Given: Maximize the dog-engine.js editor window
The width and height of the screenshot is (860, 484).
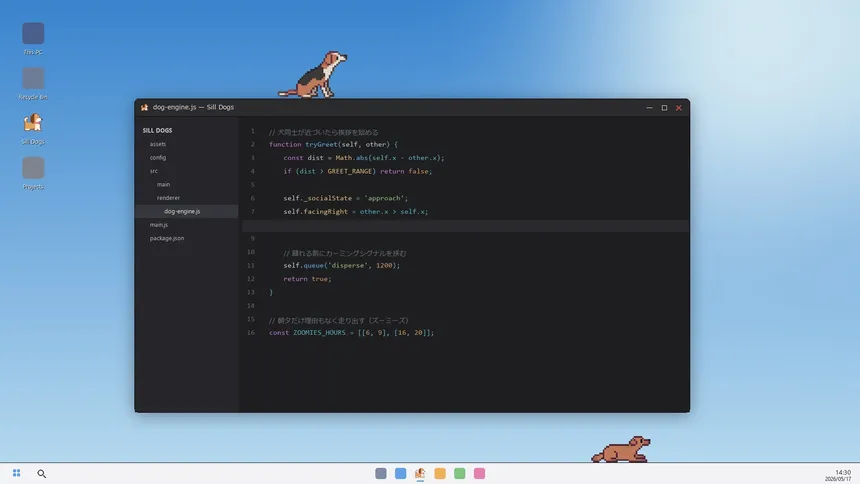Looking at the screenshot, I should pos(664,108).
